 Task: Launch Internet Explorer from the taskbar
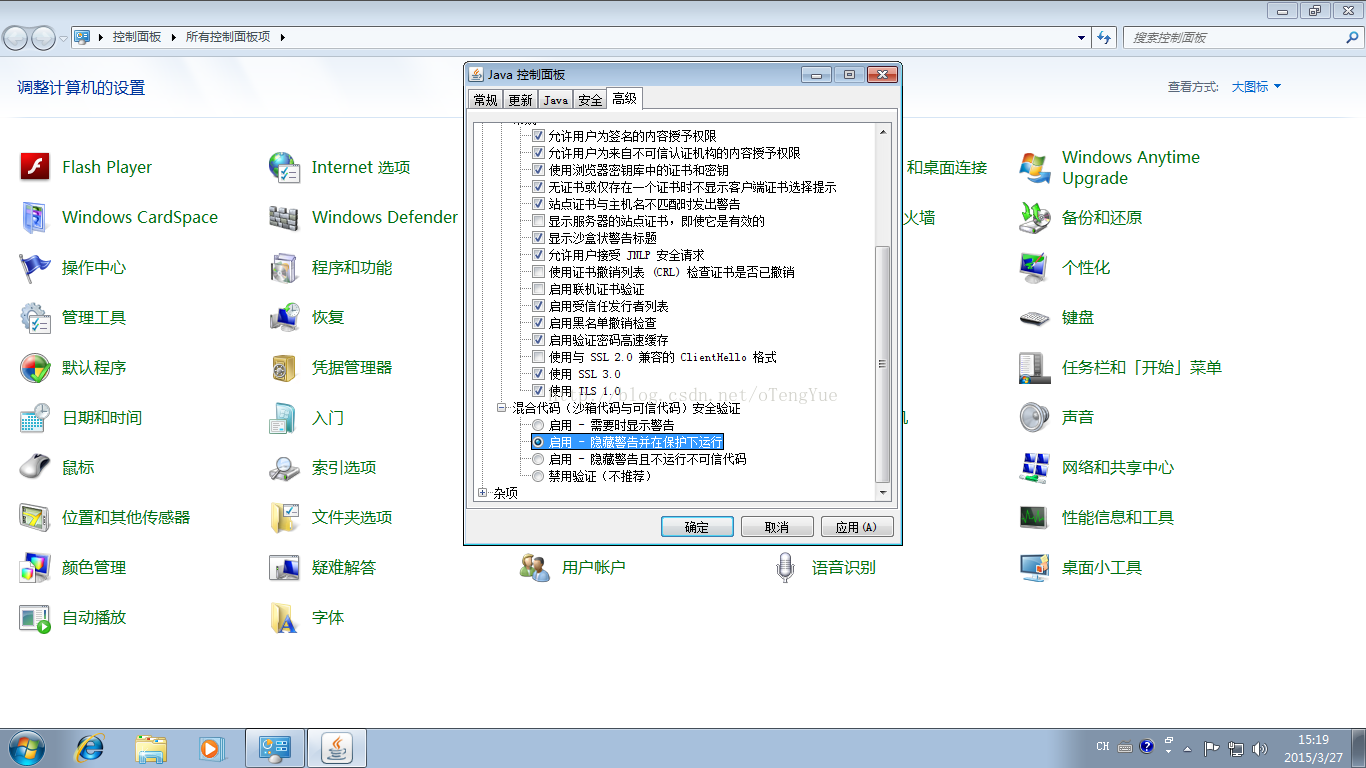[90, 747]
